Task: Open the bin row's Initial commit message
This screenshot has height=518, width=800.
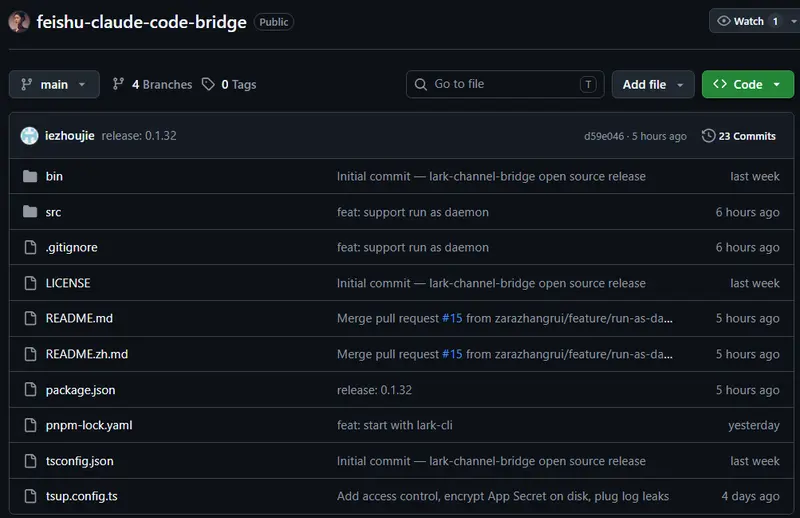Action: pyautogui.click(x=491, y=177)
